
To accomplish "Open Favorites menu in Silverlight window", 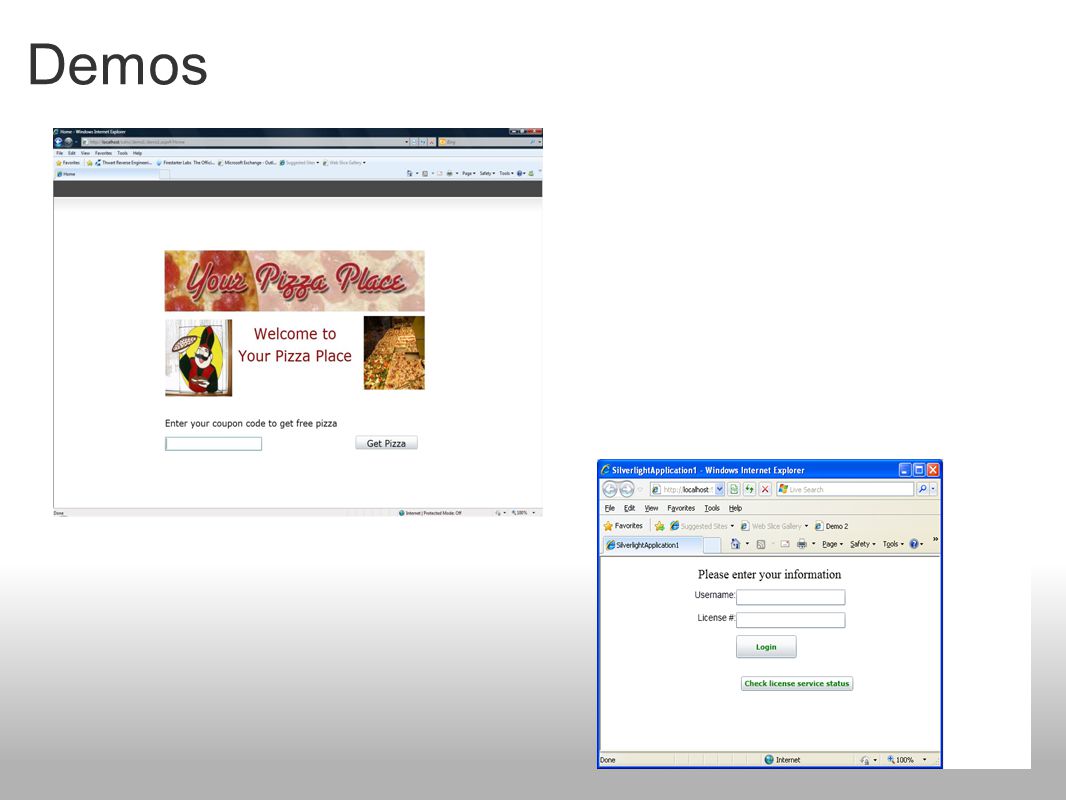I will pos(681,508).
